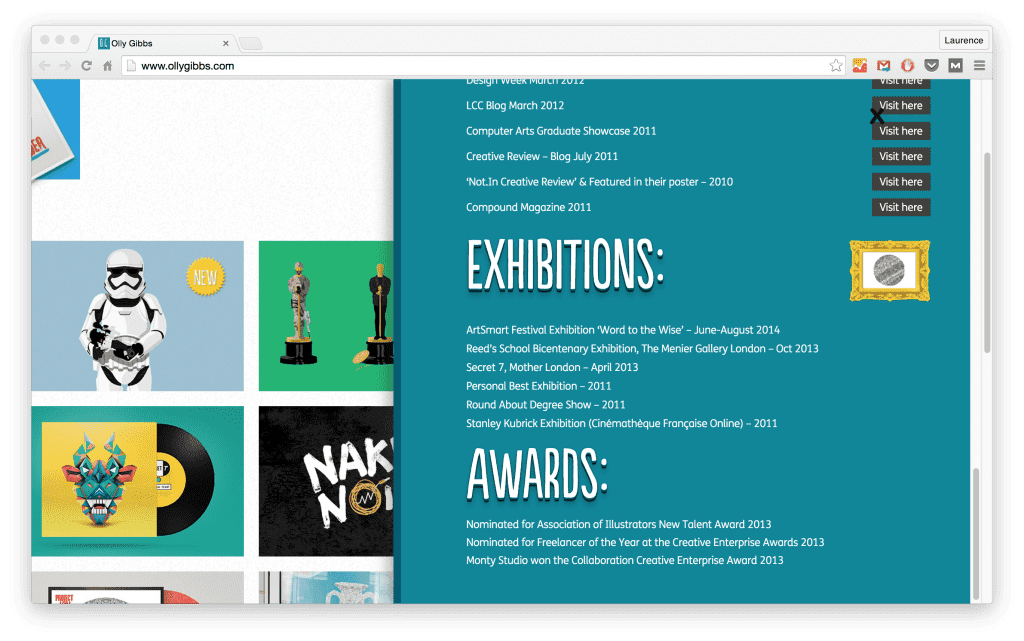The image size is (1024, 641).
Task: Click 'Compound Magazine 2011' text
Action: [528, 207]
